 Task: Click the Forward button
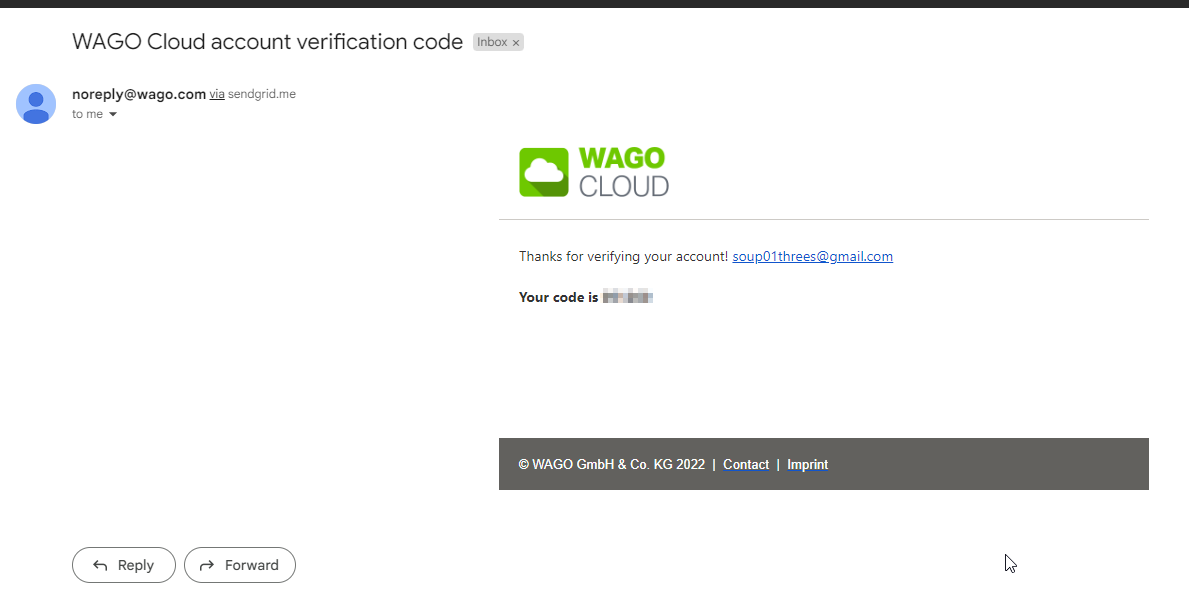(x=240, y=565)
